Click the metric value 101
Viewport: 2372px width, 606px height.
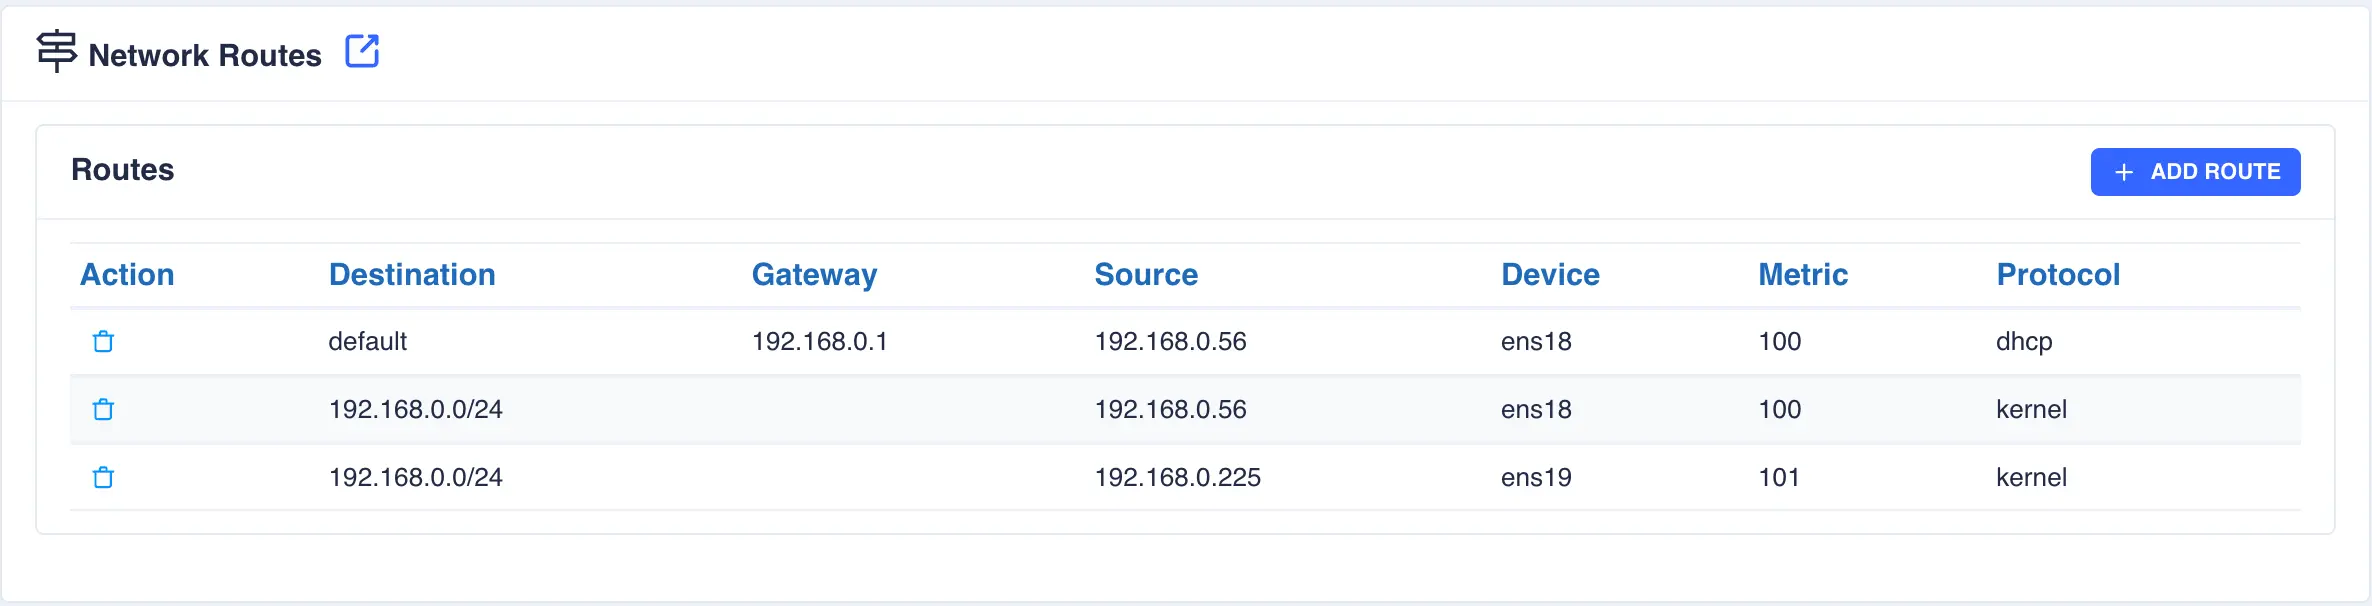click(x=1779, y=478)
